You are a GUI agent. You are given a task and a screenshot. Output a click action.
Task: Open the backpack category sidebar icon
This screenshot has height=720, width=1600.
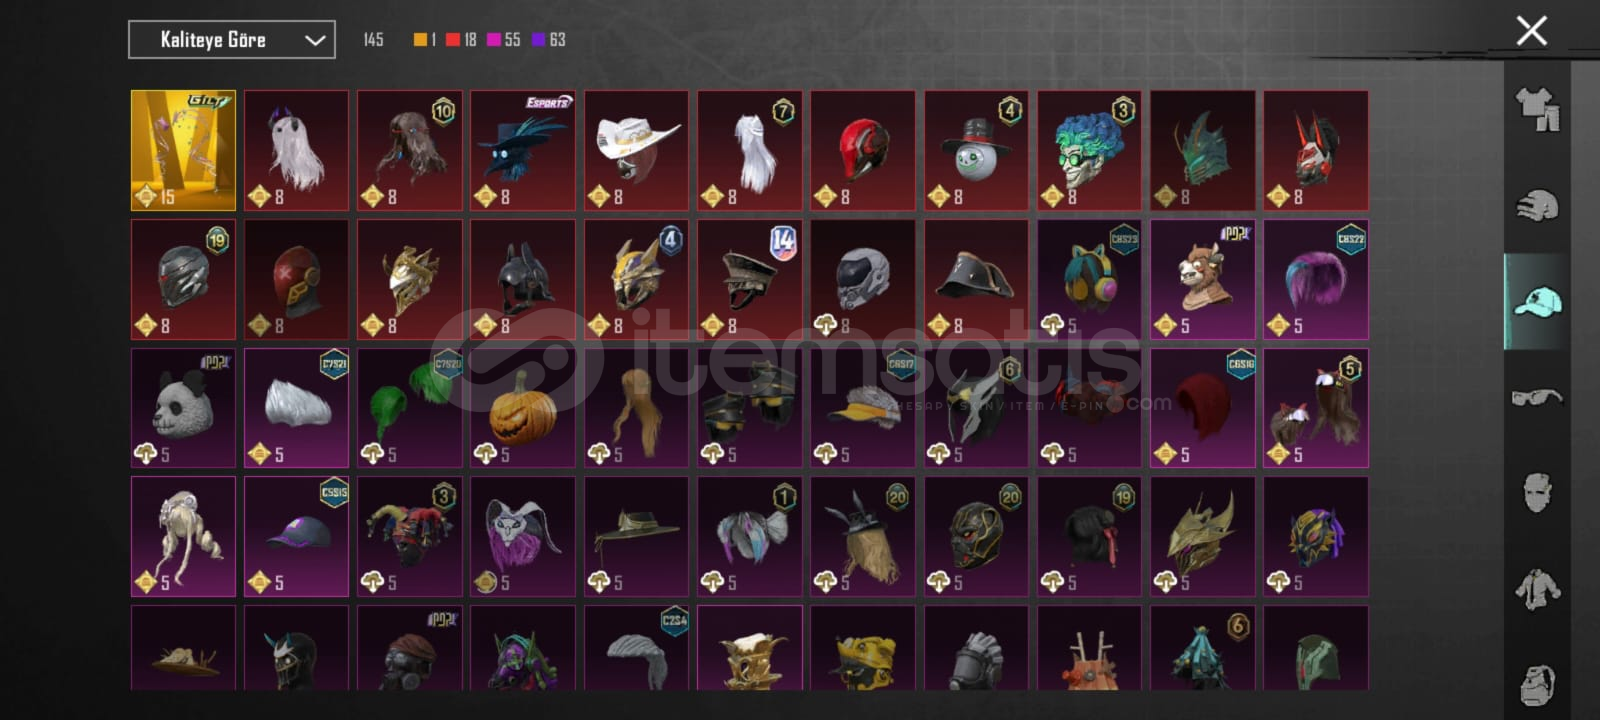(x=1537, y=684)
